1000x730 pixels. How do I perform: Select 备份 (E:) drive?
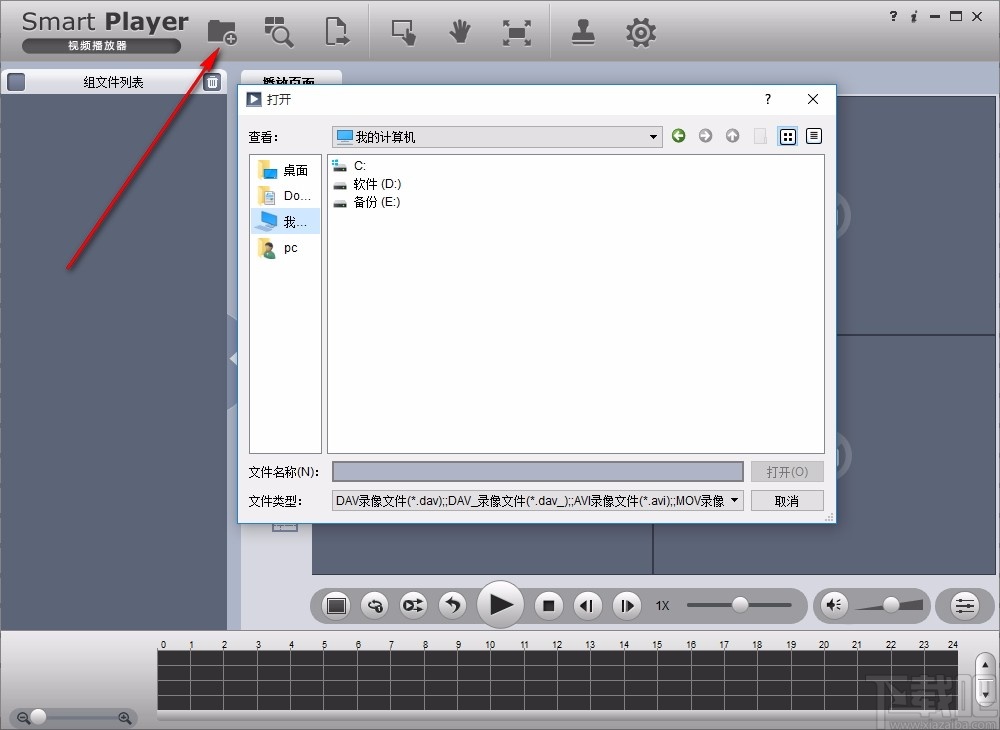tap(366, 202)
